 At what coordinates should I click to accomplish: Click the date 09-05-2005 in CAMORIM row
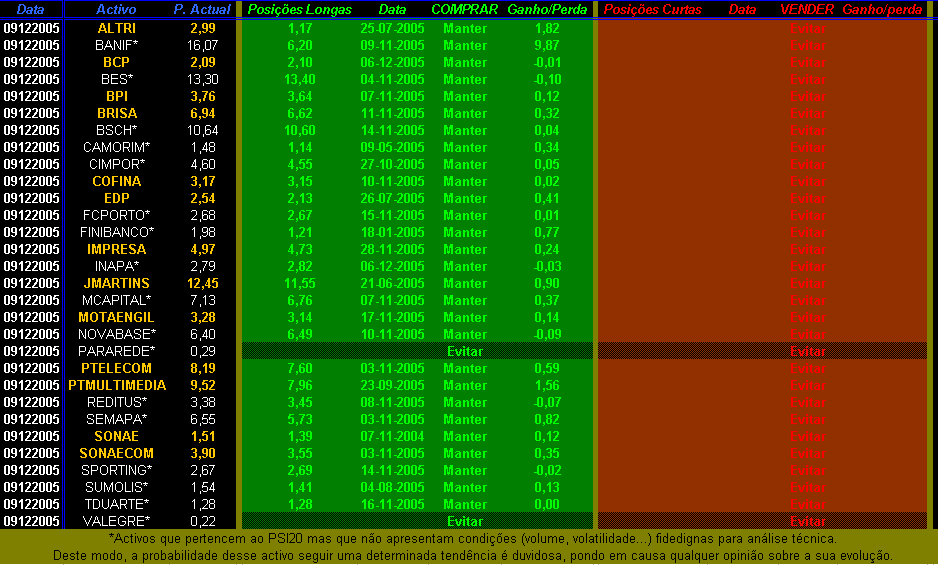[392, 147]
